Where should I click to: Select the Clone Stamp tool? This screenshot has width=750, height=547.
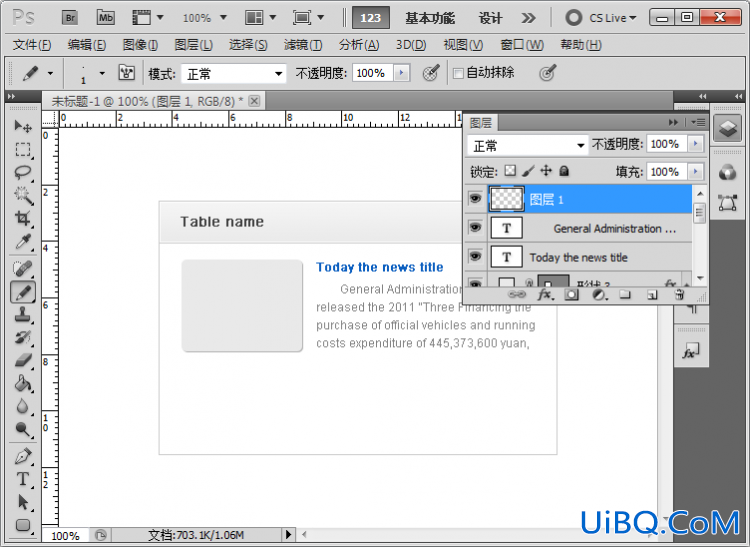click(22, 315)
